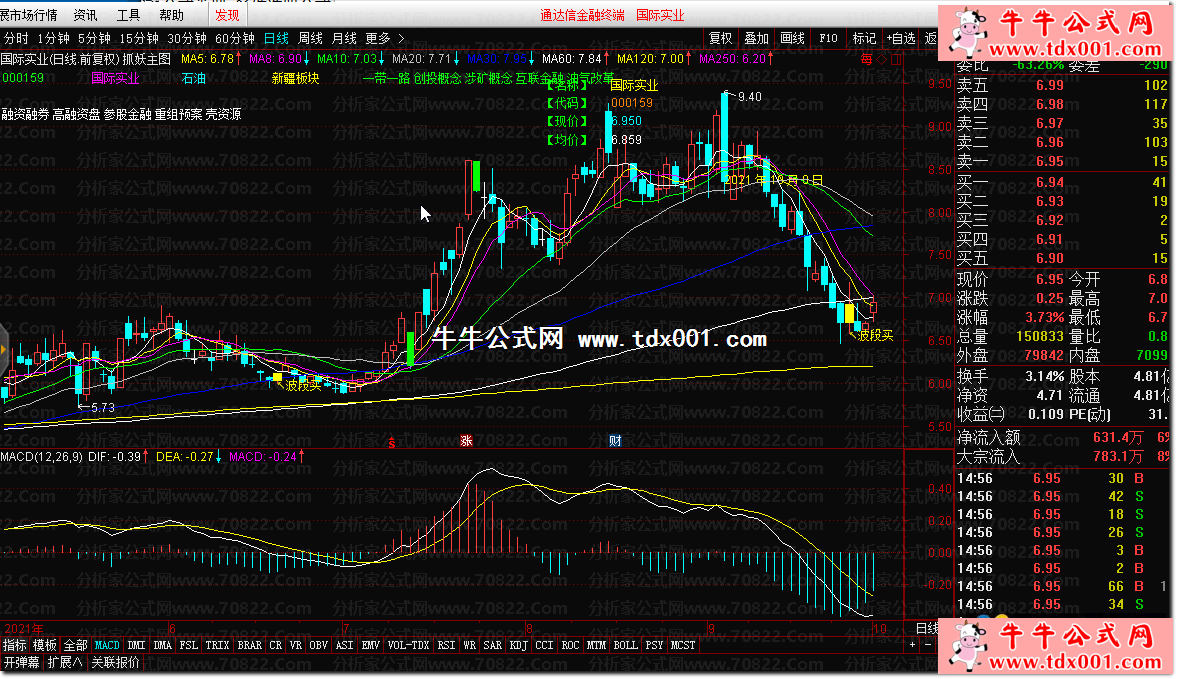Open the 帮助 menu
The image size is (1178, 679).
pos(171,15)
